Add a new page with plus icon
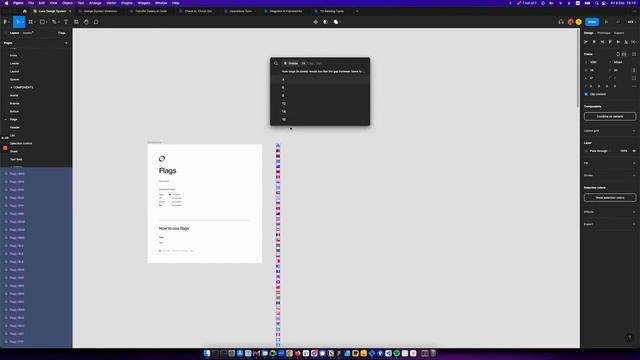This screenshot has height=360, width=640. [66, 43]
